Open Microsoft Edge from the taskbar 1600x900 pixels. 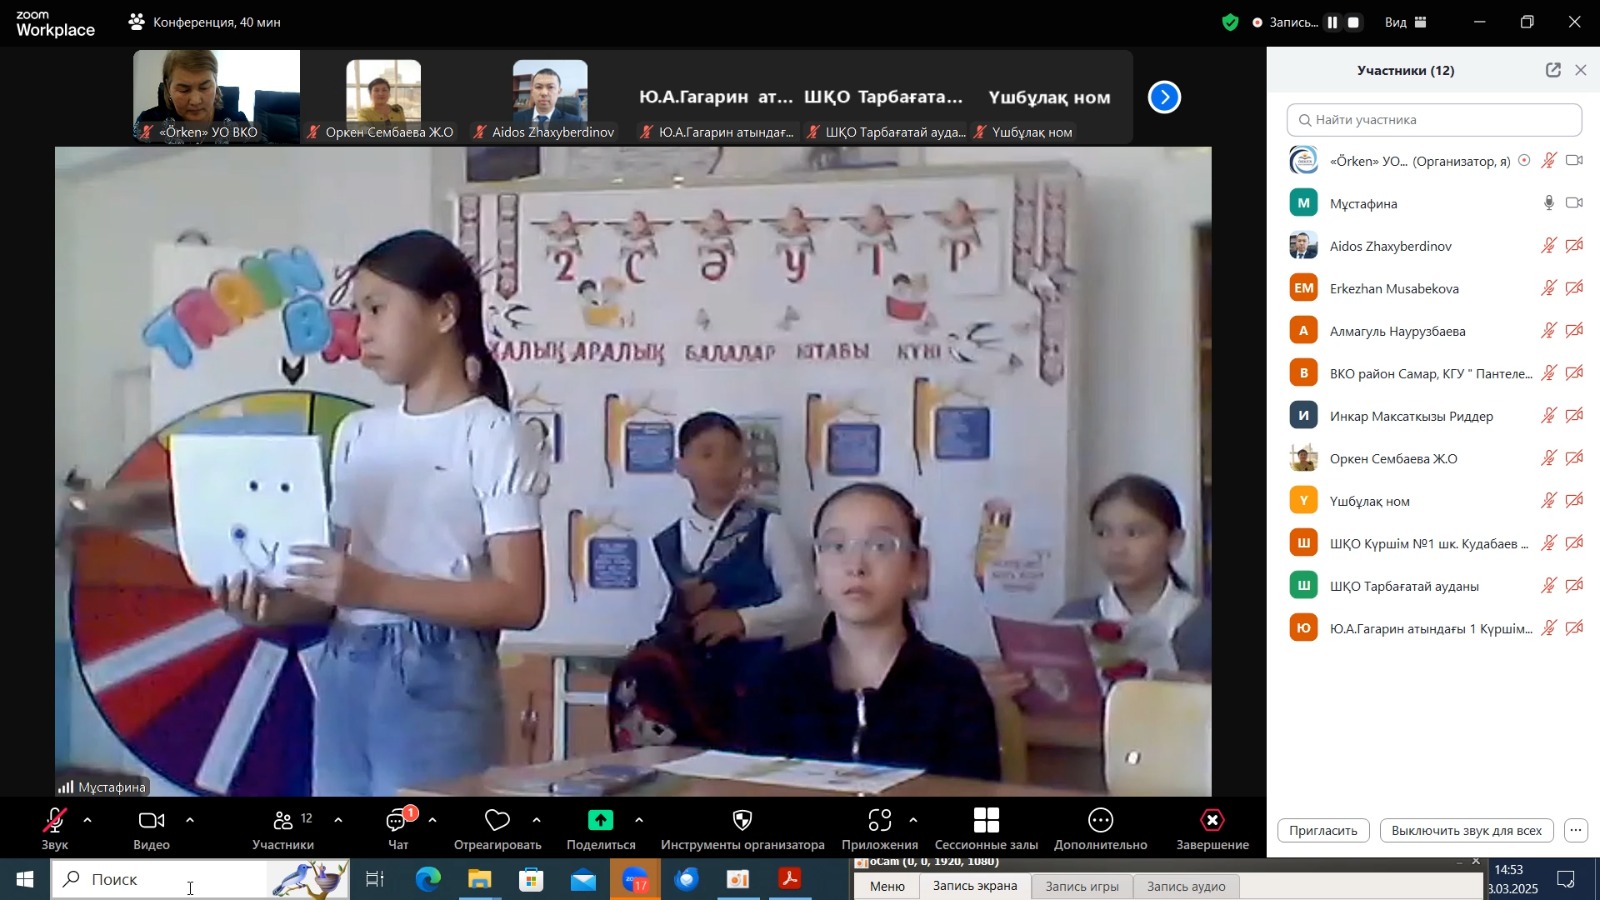[x=428, y=879]
